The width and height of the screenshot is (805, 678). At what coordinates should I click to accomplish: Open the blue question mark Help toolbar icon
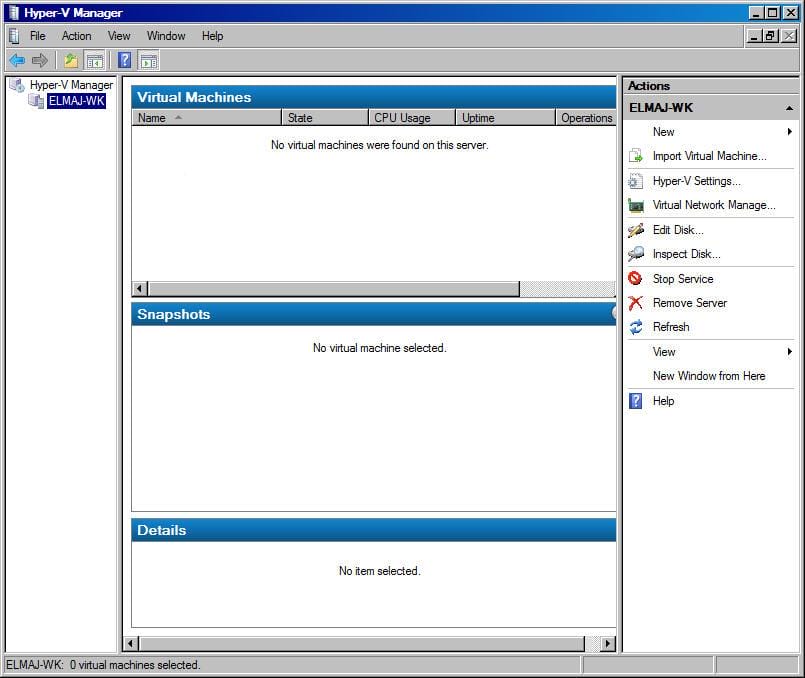click(x=124, y=61)
